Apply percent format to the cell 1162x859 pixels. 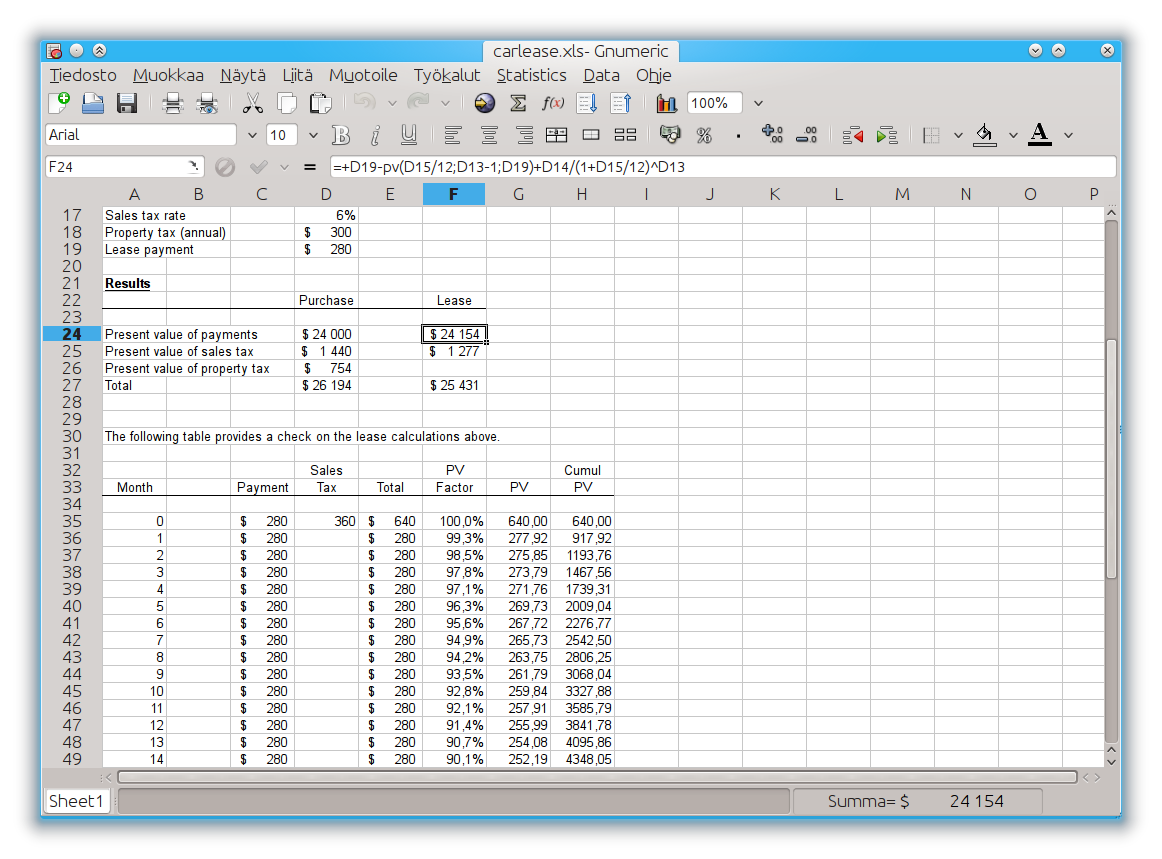704,135
